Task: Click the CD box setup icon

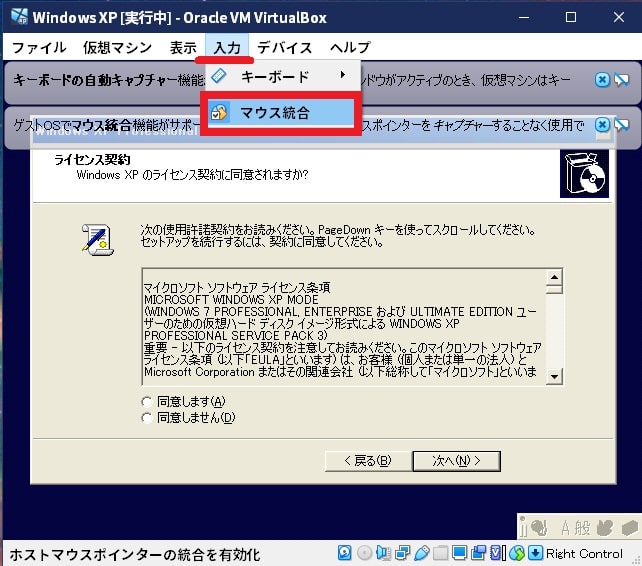Action: point(584,174)
